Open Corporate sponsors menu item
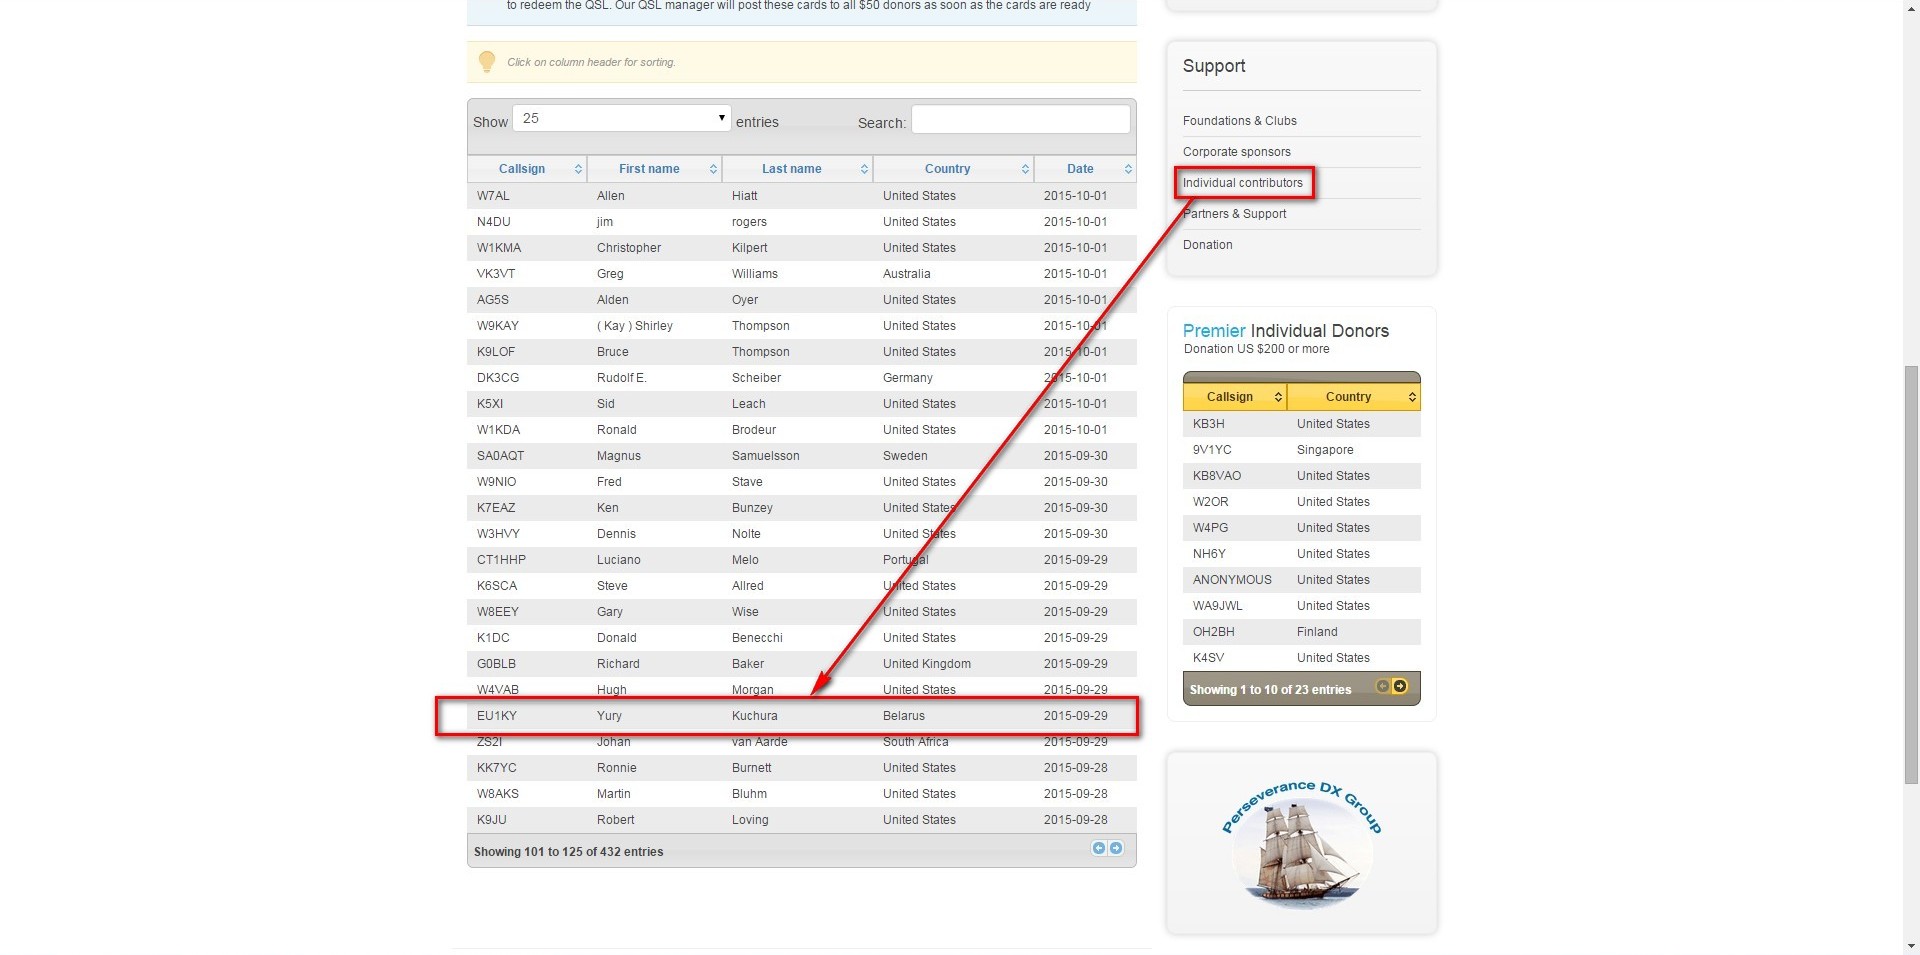The height and width of the screenshot is (955, 1920). 1236,152
